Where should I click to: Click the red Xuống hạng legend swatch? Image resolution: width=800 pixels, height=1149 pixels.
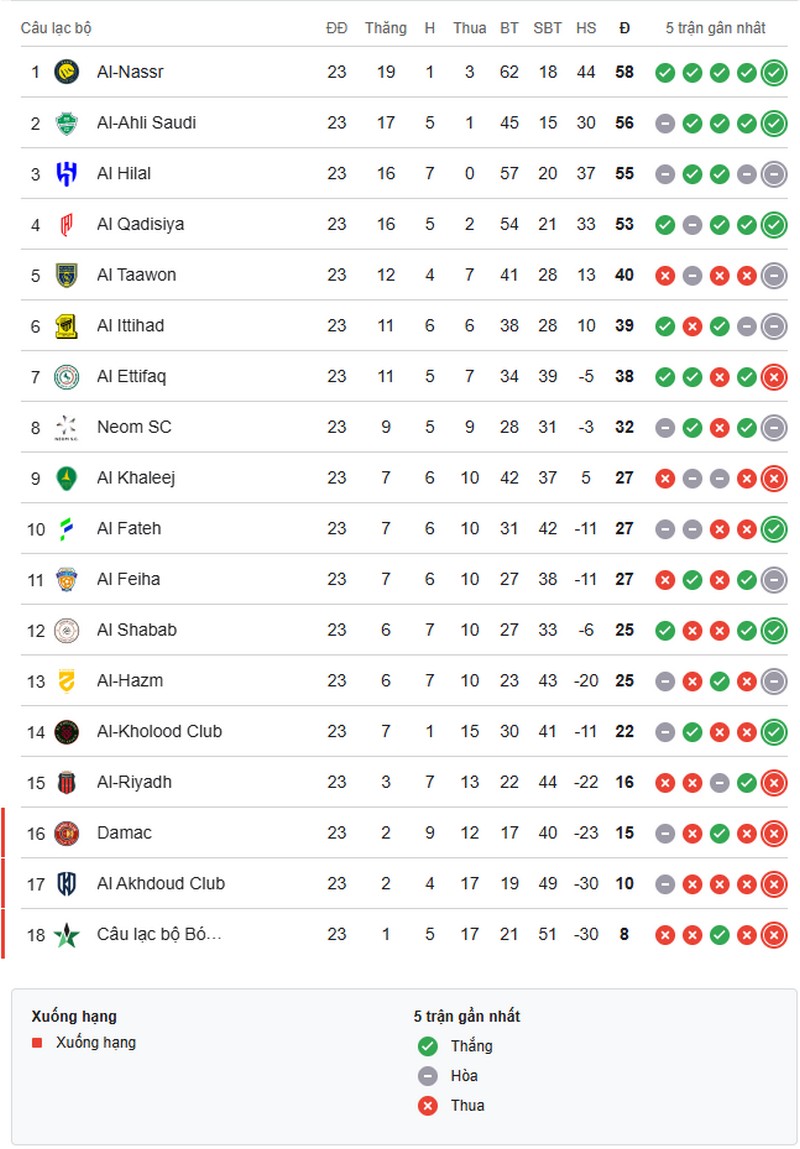(x=37, y=1043)
